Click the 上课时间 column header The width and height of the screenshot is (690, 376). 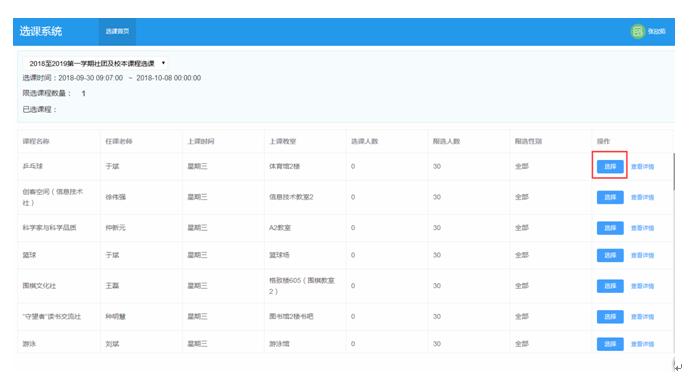[x=201, y=141]
